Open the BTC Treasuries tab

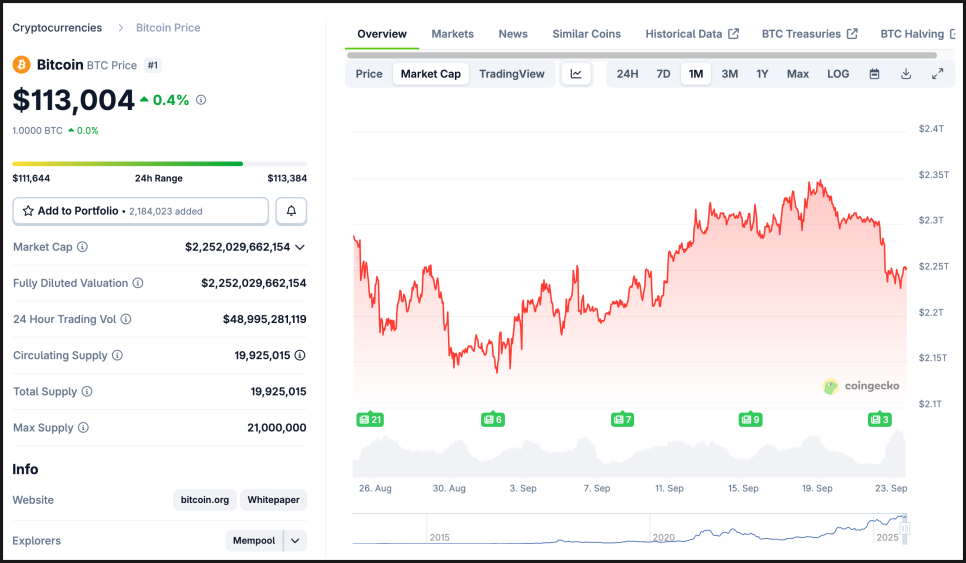coord(809,34)
